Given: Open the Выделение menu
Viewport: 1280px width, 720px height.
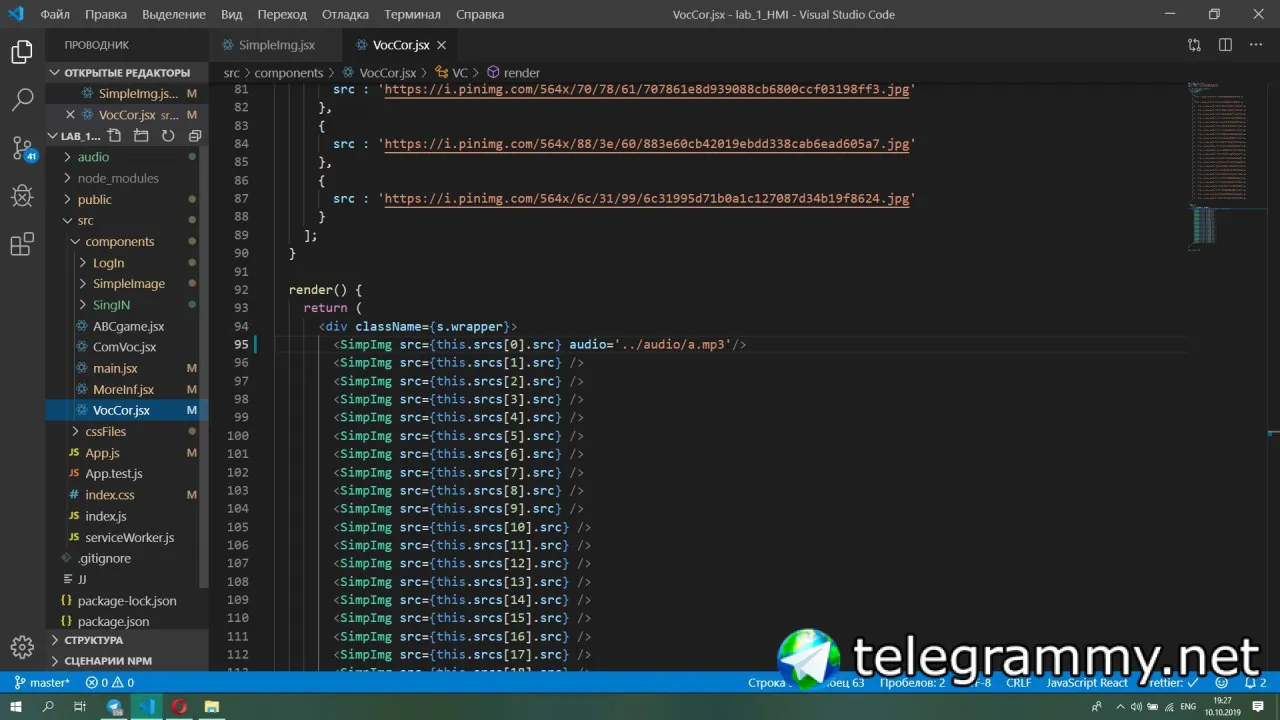Looking at the screenshot, I should pos(174,15).
